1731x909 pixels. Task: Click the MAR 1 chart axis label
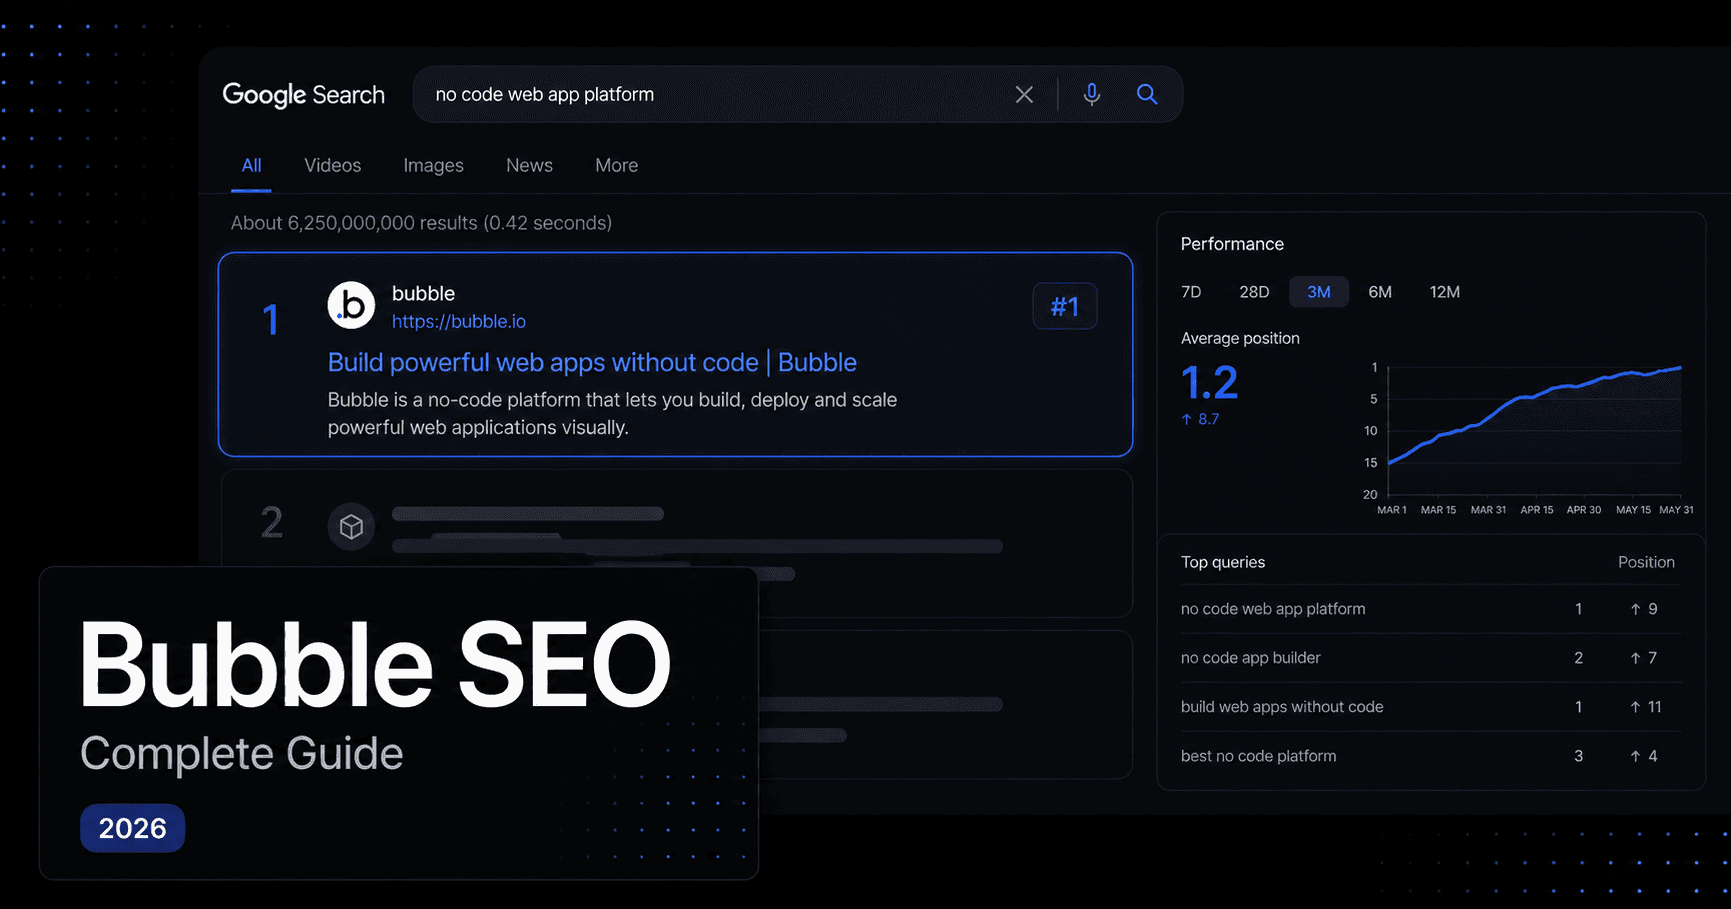coord(1392,510)
